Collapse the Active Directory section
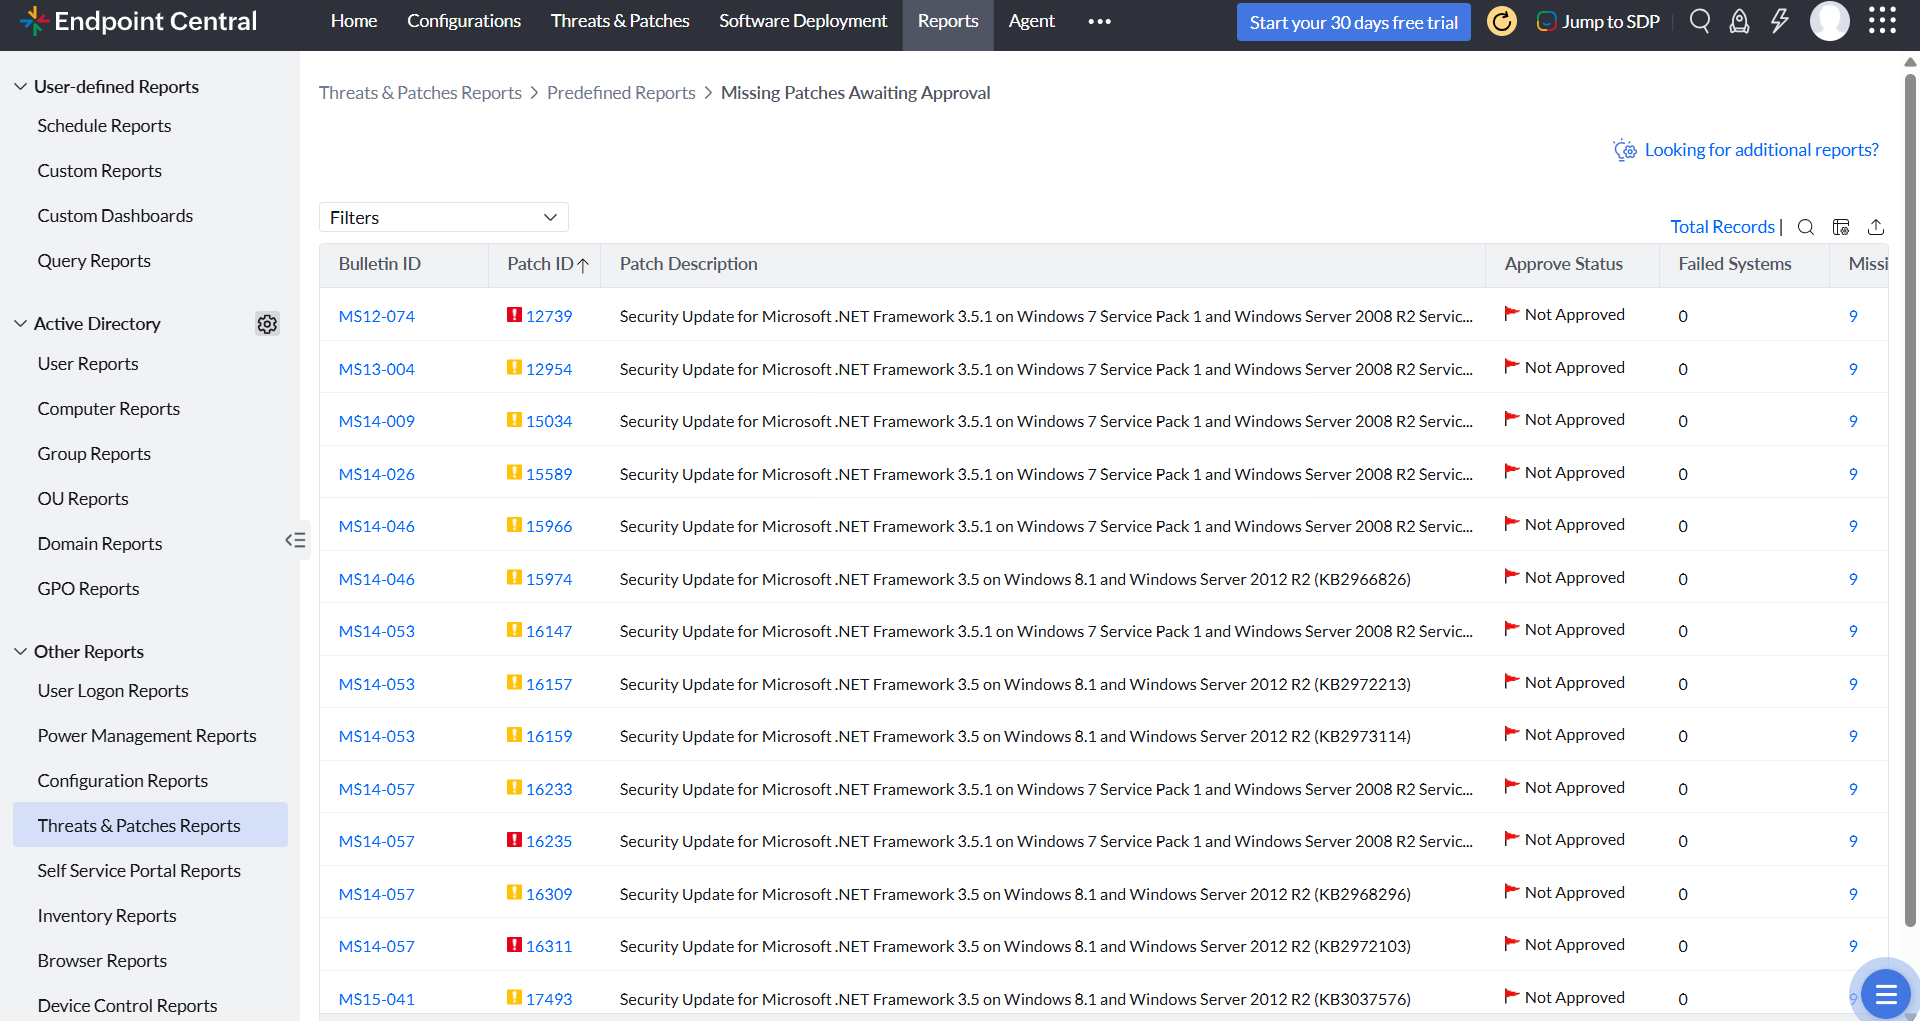1920x1021 pixels. (20, 324)
